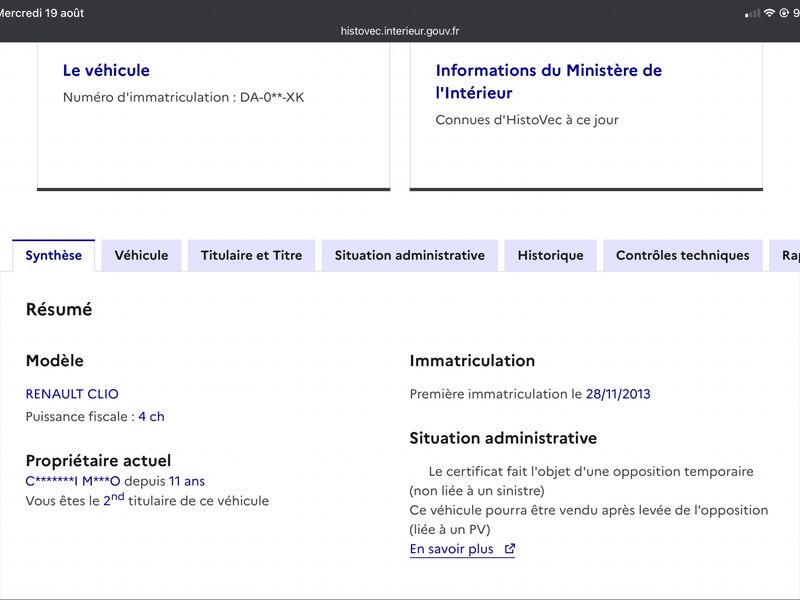Image resolution: width=800 pixels, height=600 pixels.
Task: Go to the Historique tab
Action: pyautogui.click(x=551, y=255)
